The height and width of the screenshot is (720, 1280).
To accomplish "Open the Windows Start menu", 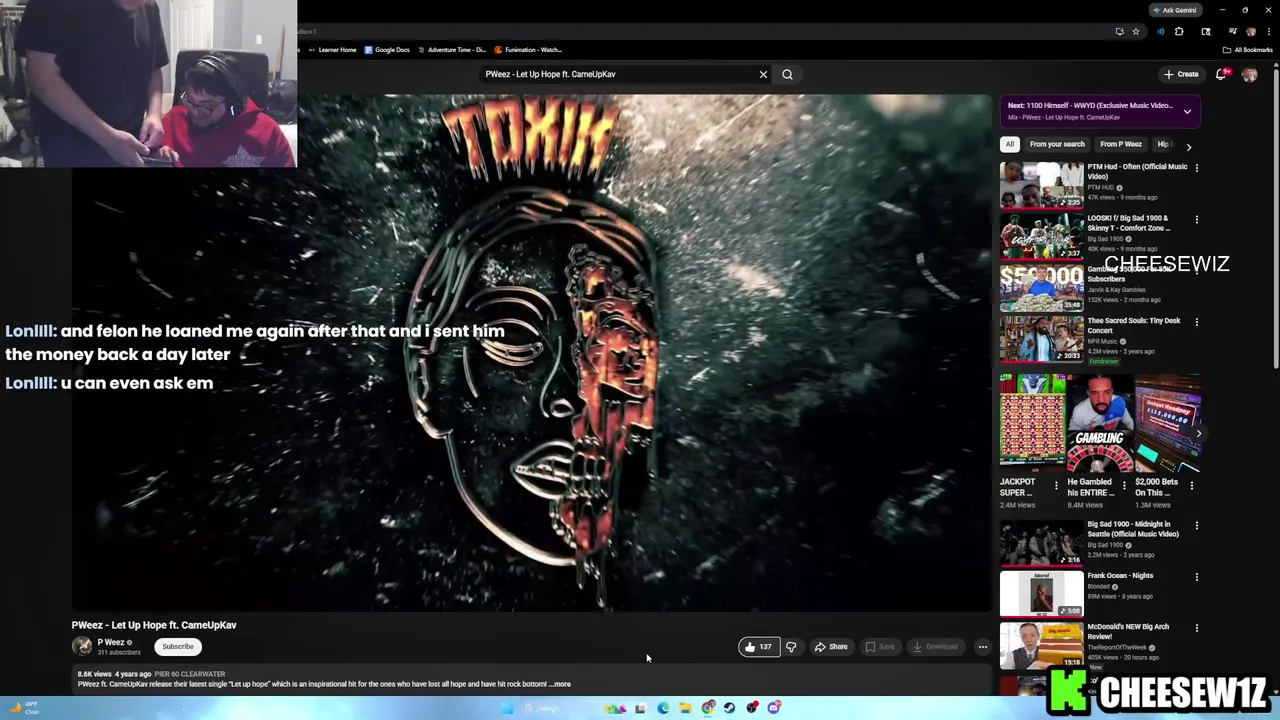I will pos(507,708).
